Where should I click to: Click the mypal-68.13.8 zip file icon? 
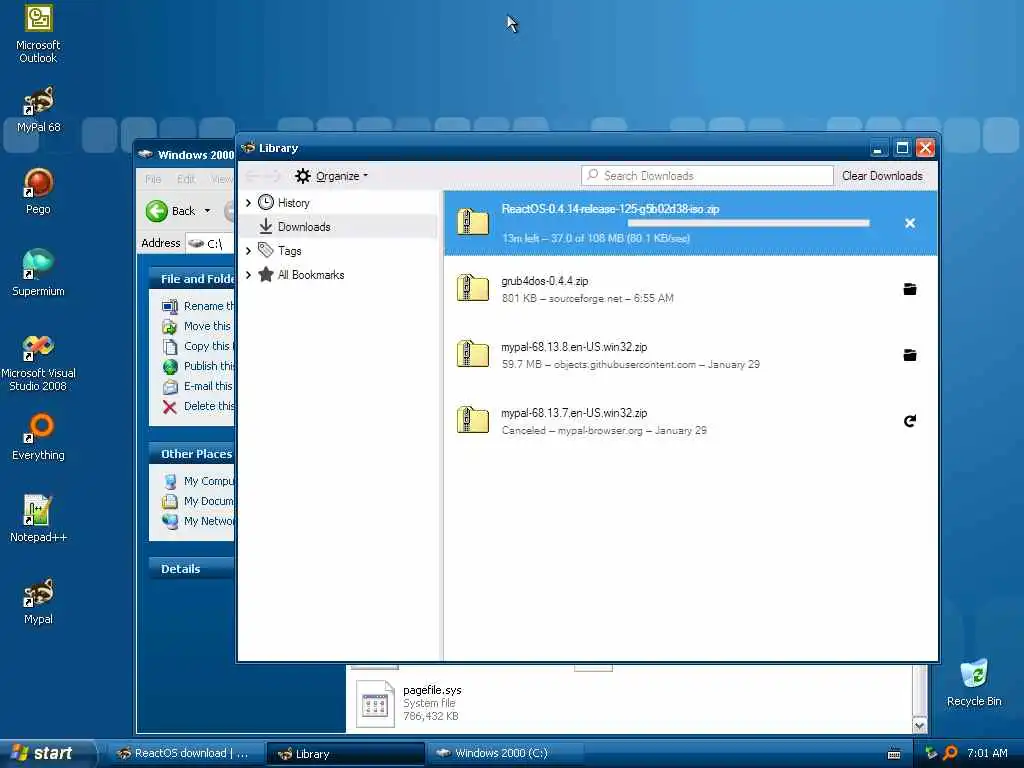point(473,354)
